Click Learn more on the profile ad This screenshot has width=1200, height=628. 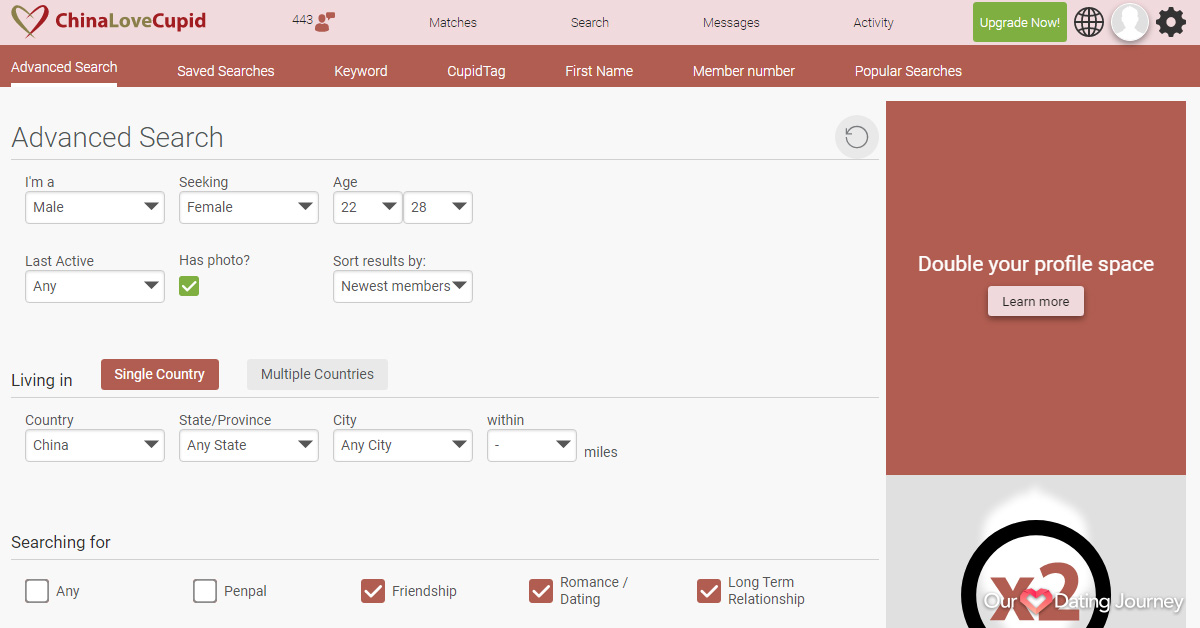click(1036, 301)
